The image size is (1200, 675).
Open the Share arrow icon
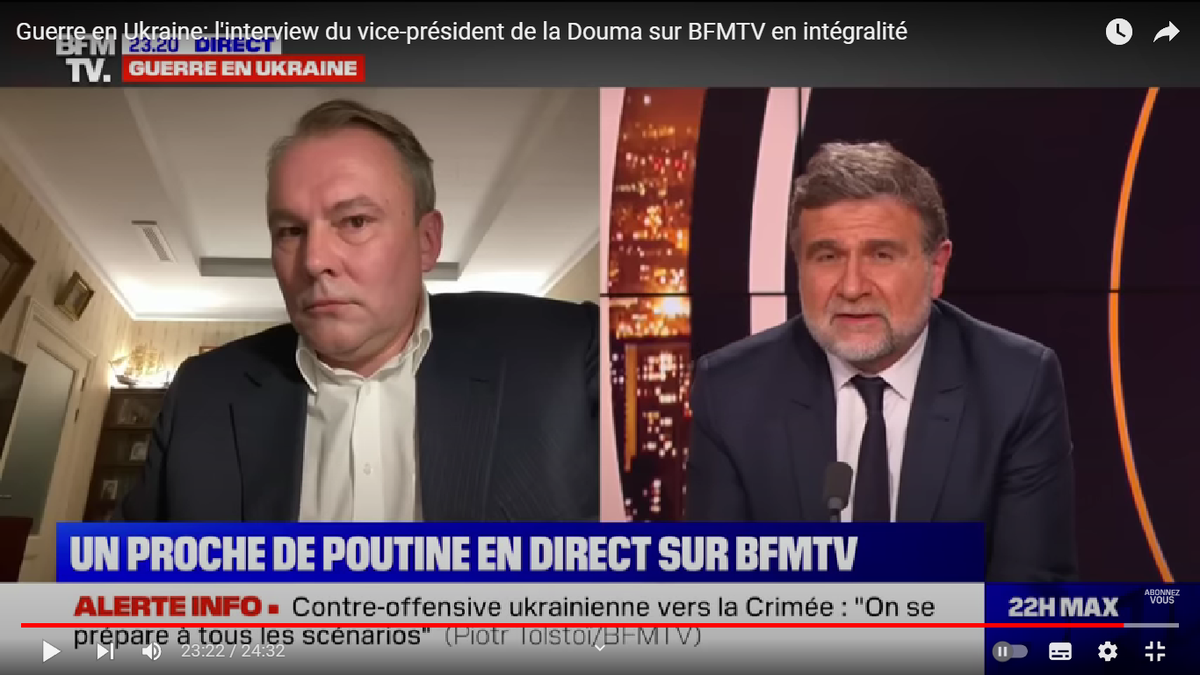(1166, 32)
